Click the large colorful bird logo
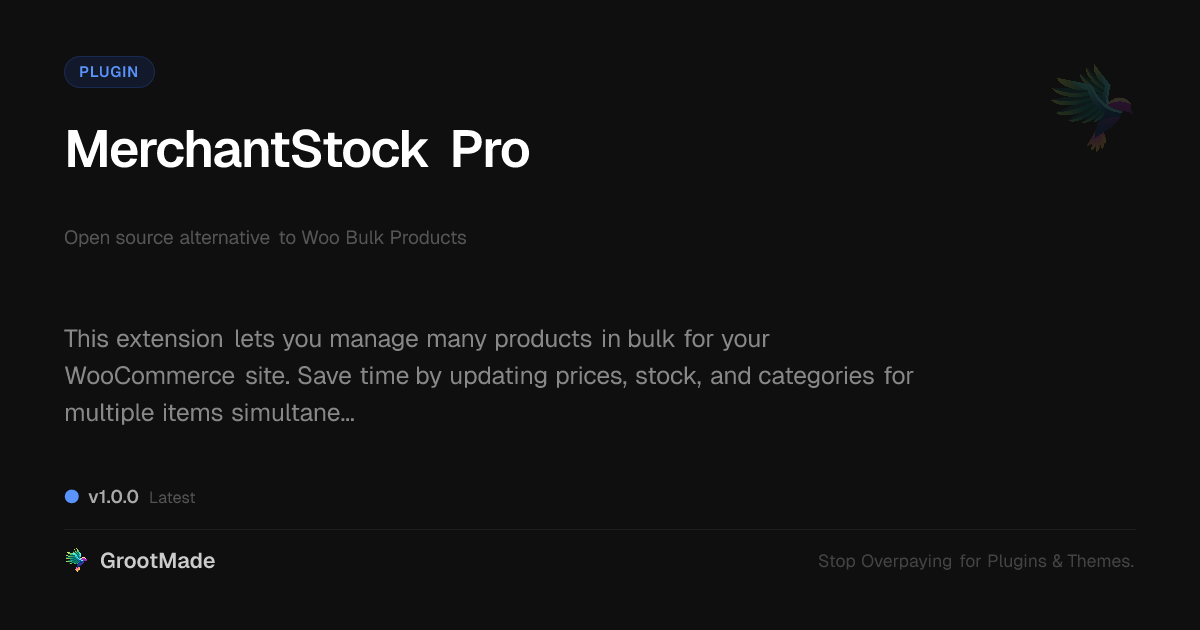1200x630 pixels. pyautogui.click(x=1092, y=107)
